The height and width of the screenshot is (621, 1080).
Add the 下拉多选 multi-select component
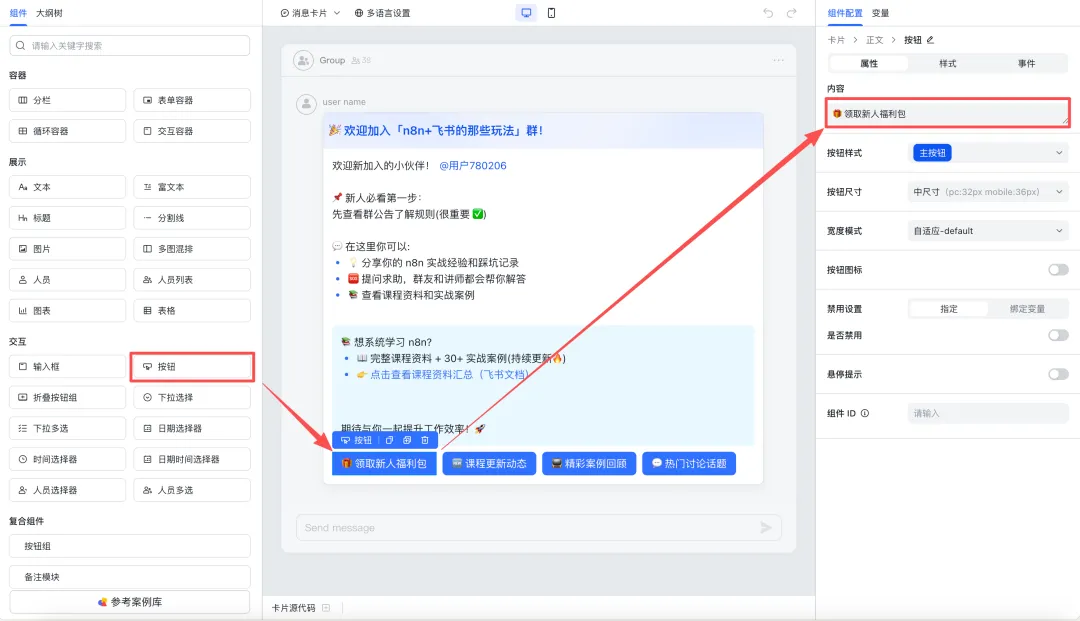68,428
